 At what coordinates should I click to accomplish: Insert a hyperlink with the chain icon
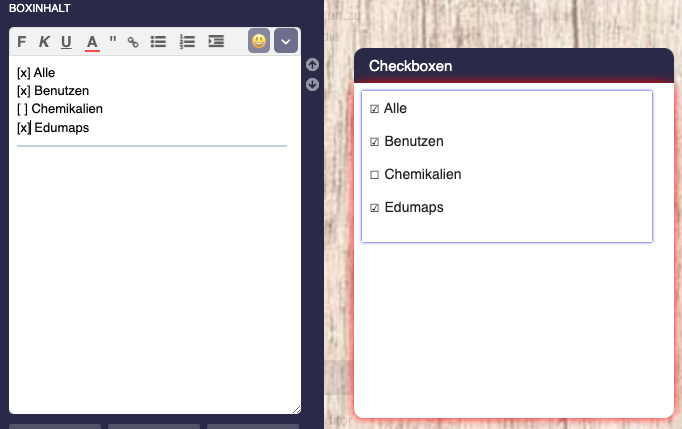[133, 42]
